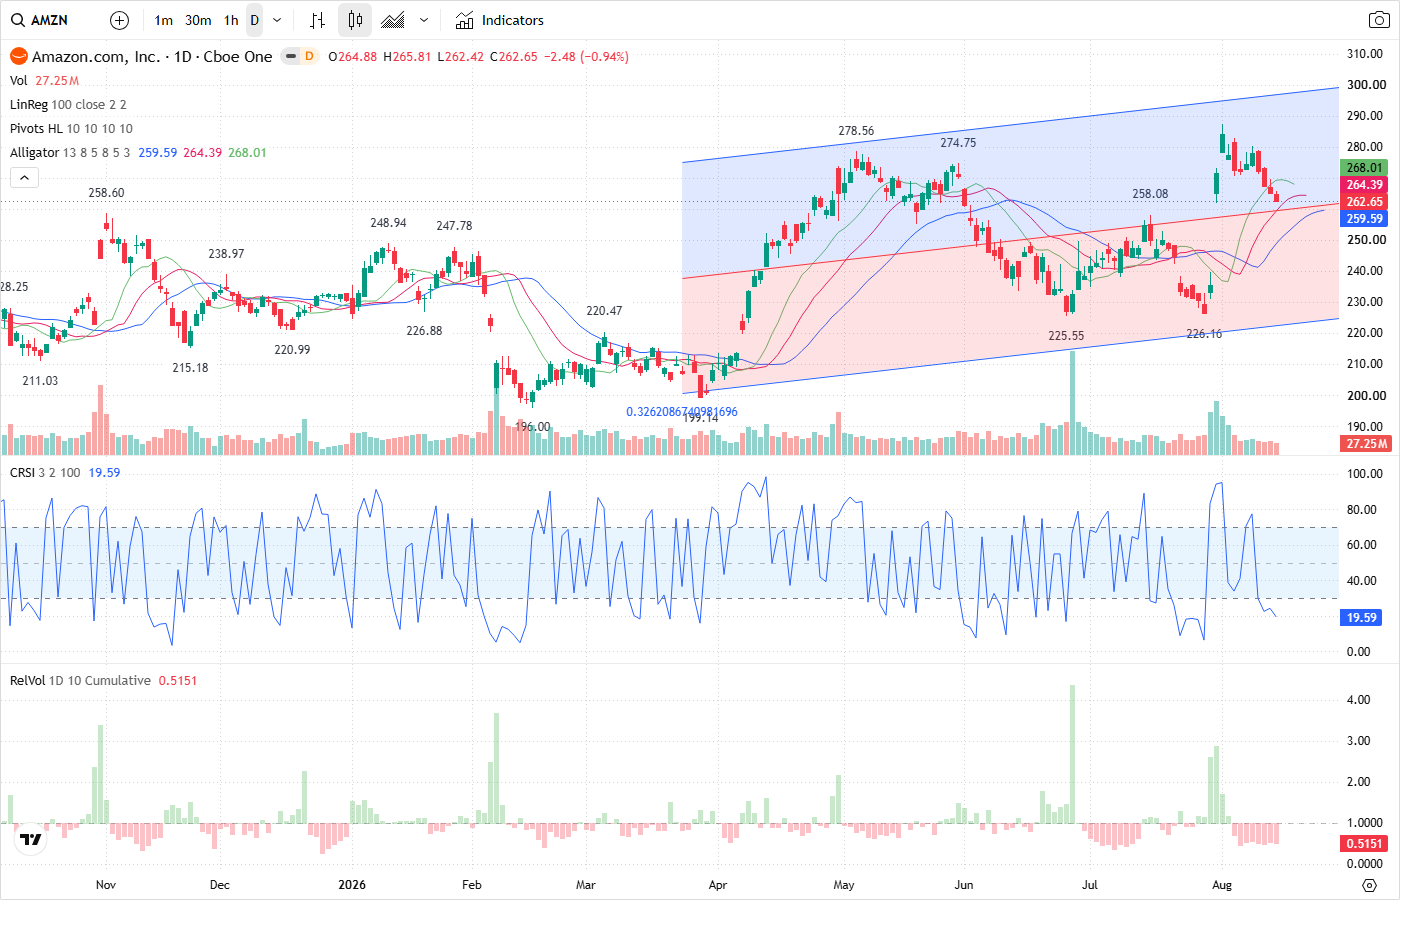The image size is (1420, 950).
Task: Click the 258.08 pivot label
Action: click(x=1150, y=194)
